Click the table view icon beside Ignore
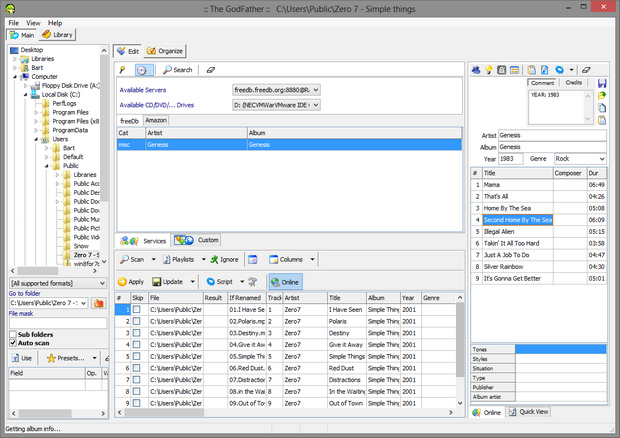This screenshot has height=438, width=620. pyautogui.click(x=253, y=260)
